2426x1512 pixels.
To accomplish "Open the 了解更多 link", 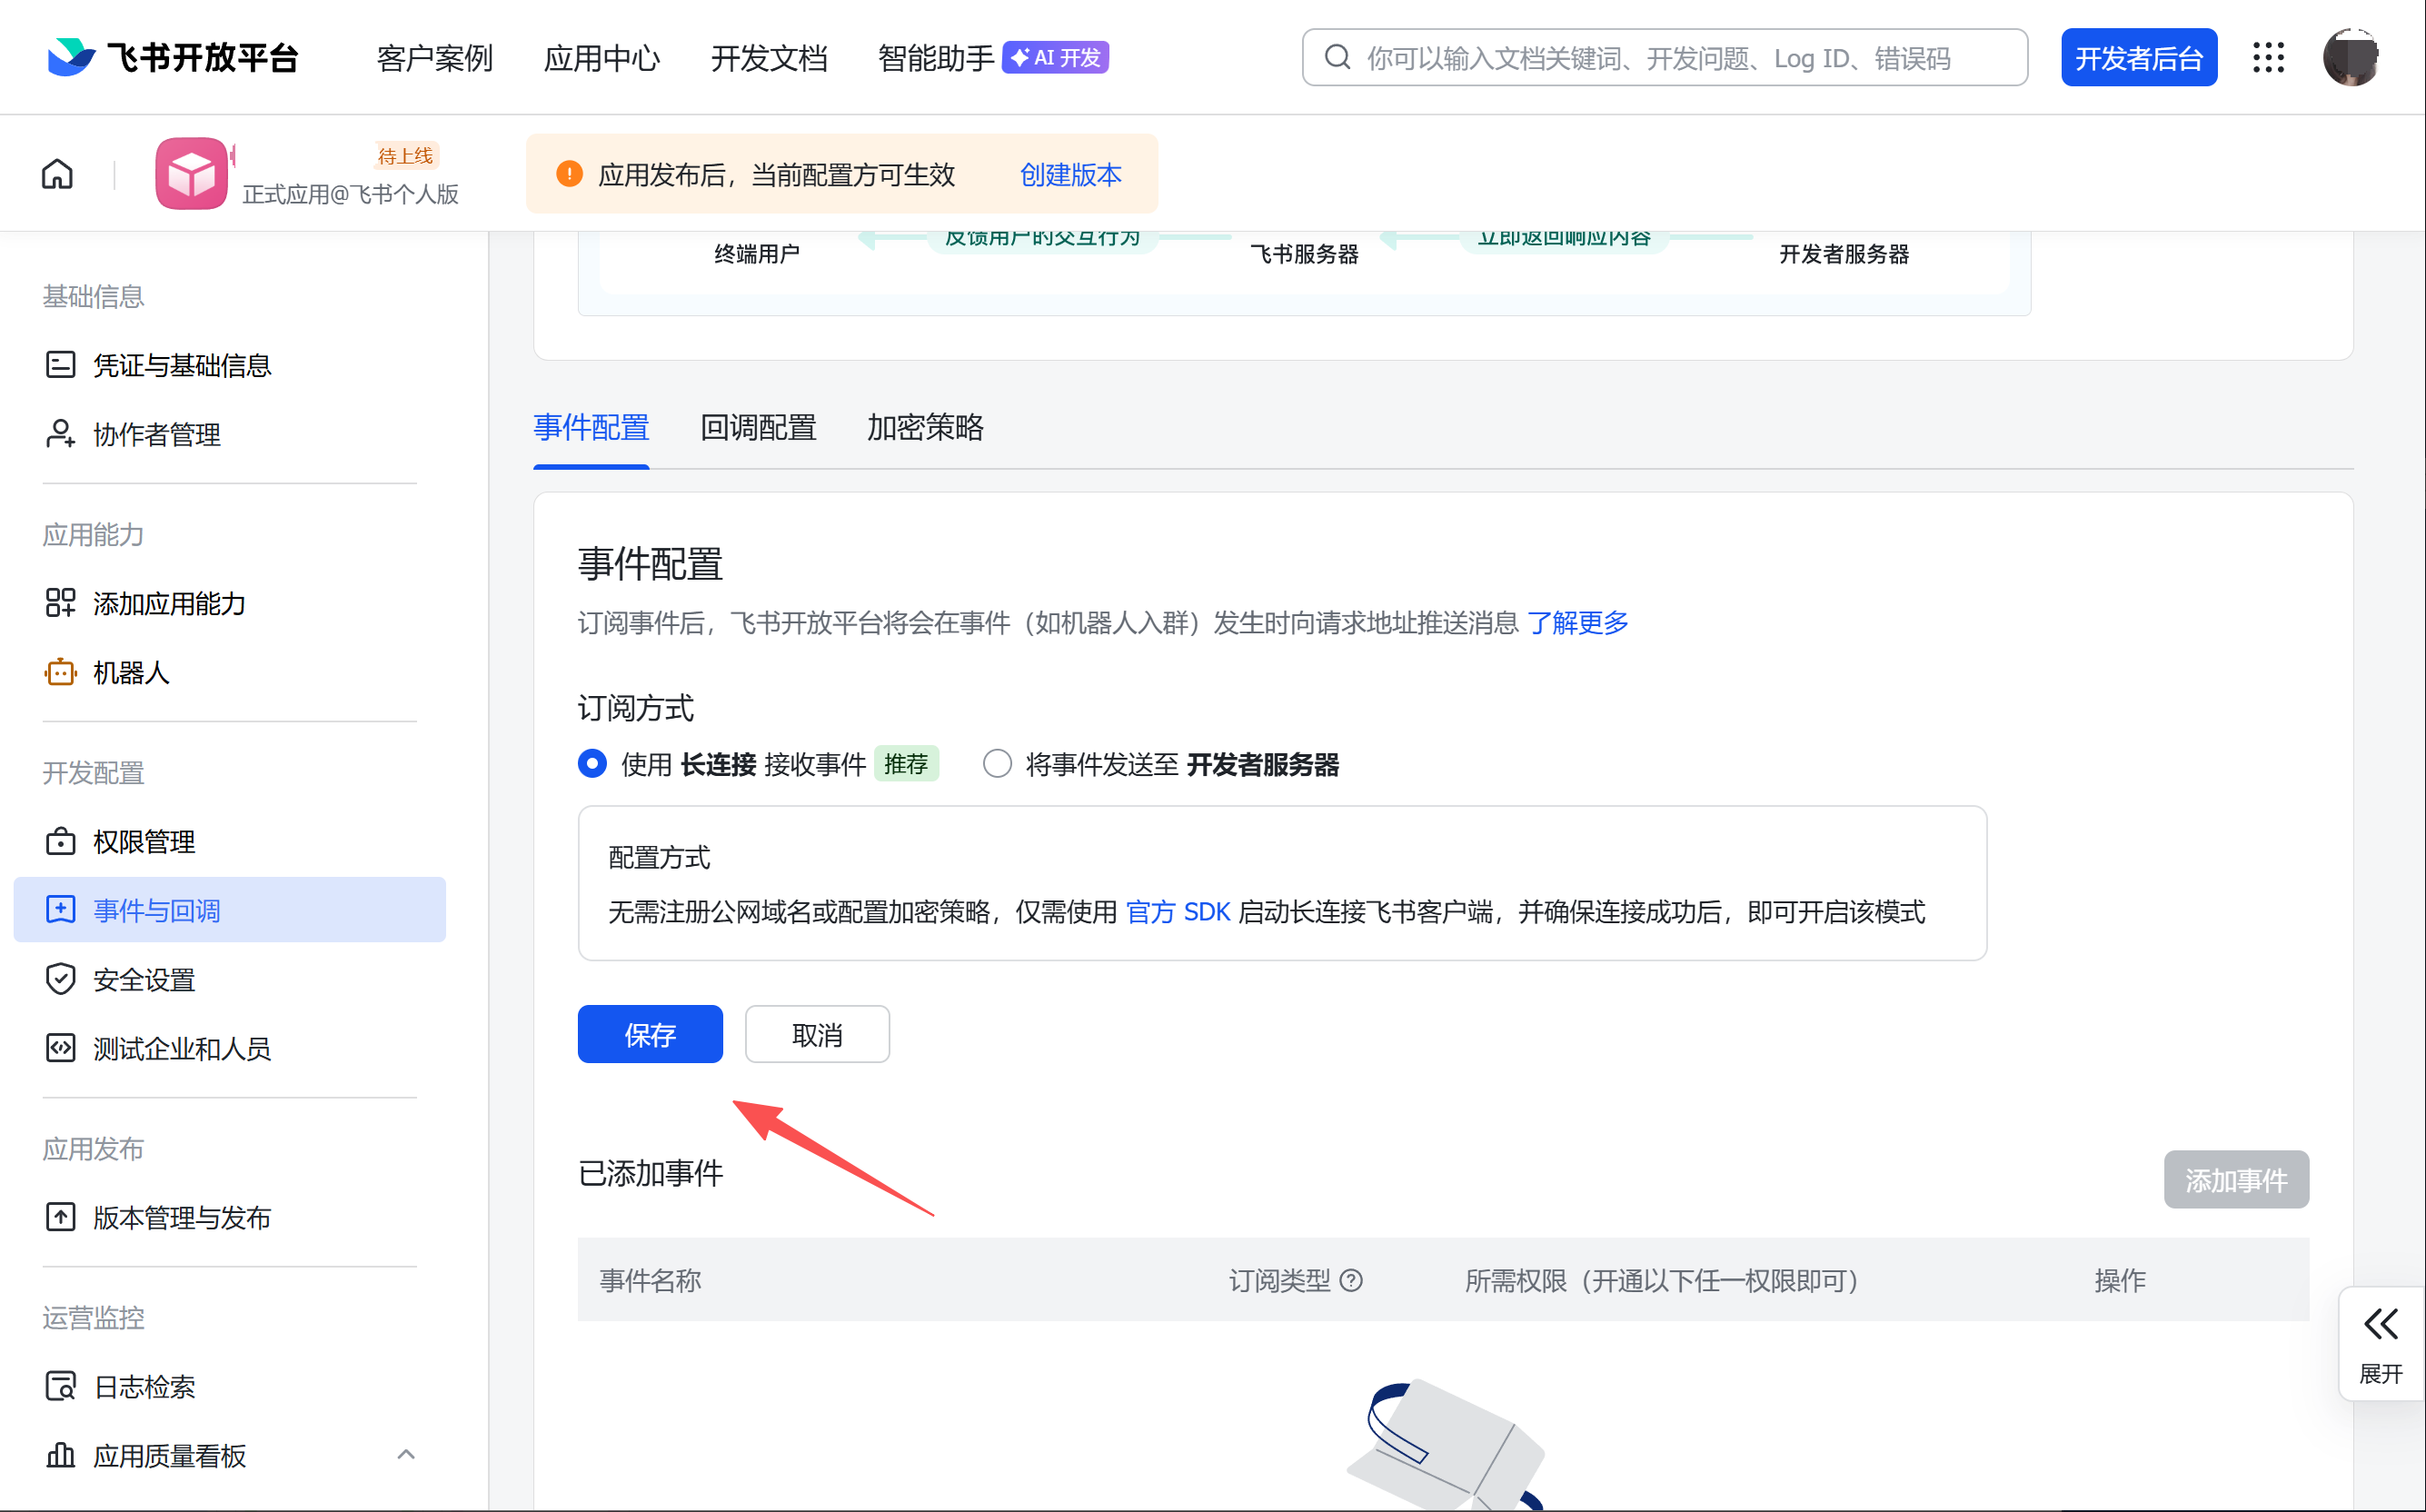I will [x=1578, y=622].
